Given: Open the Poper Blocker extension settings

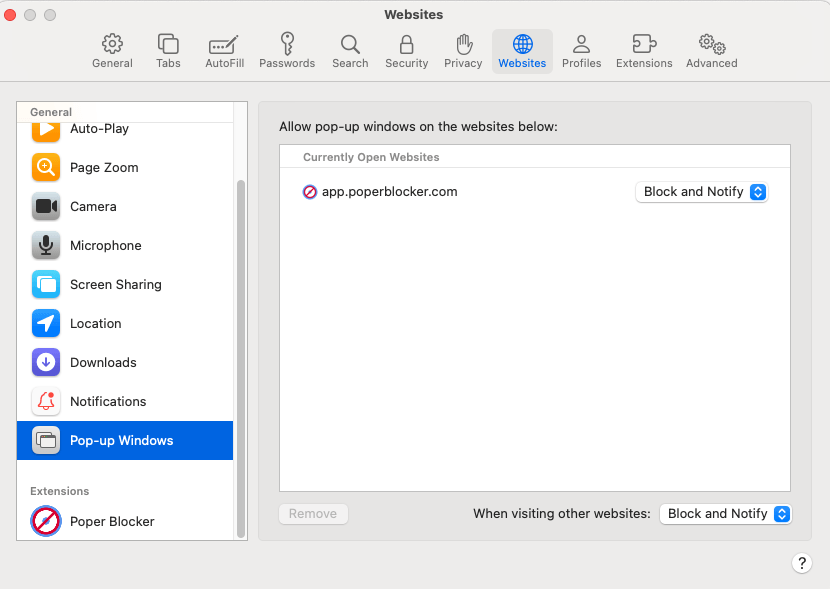Looking at the screenshot, I should tap(45, 521).
